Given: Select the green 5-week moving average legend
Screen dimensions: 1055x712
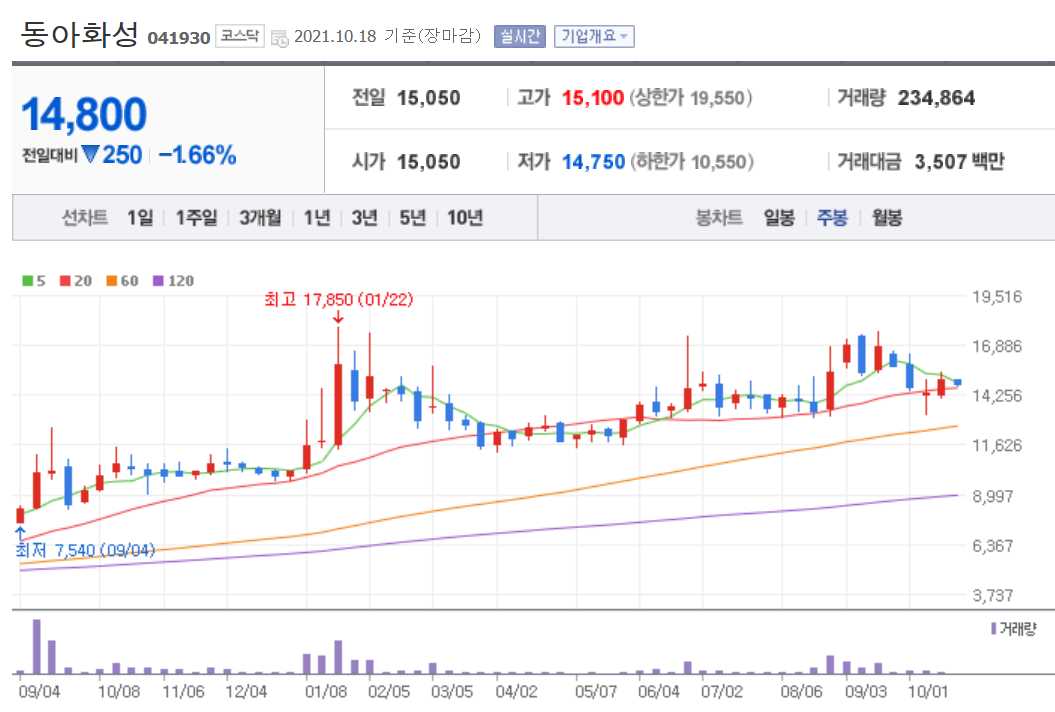Looking at the screenshot, I should coord(32,281).
